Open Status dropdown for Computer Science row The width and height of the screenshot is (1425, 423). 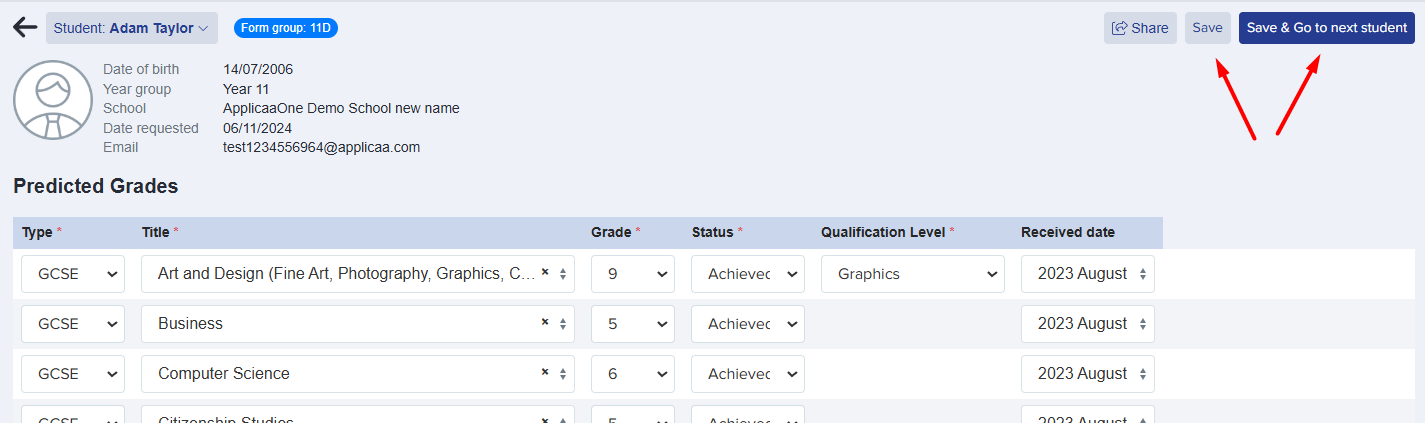[x=748, y=374]
